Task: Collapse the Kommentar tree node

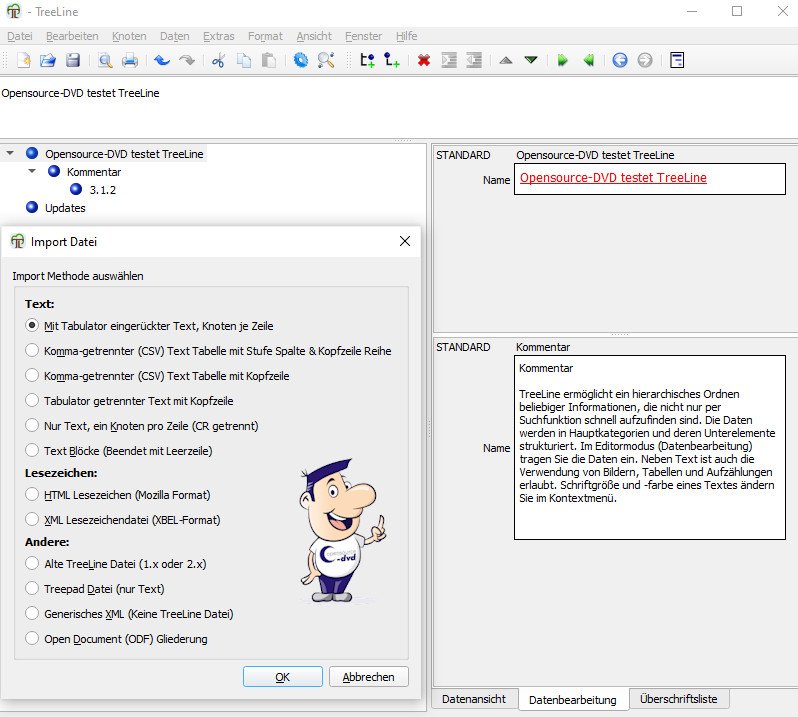Action: tap(32, 172)
